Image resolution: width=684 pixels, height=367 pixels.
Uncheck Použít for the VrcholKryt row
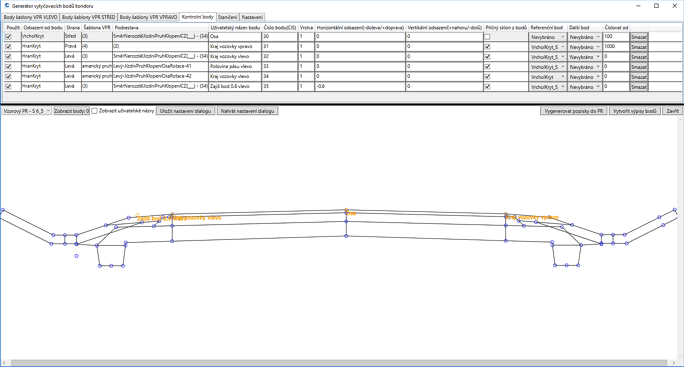coord(8,37)
